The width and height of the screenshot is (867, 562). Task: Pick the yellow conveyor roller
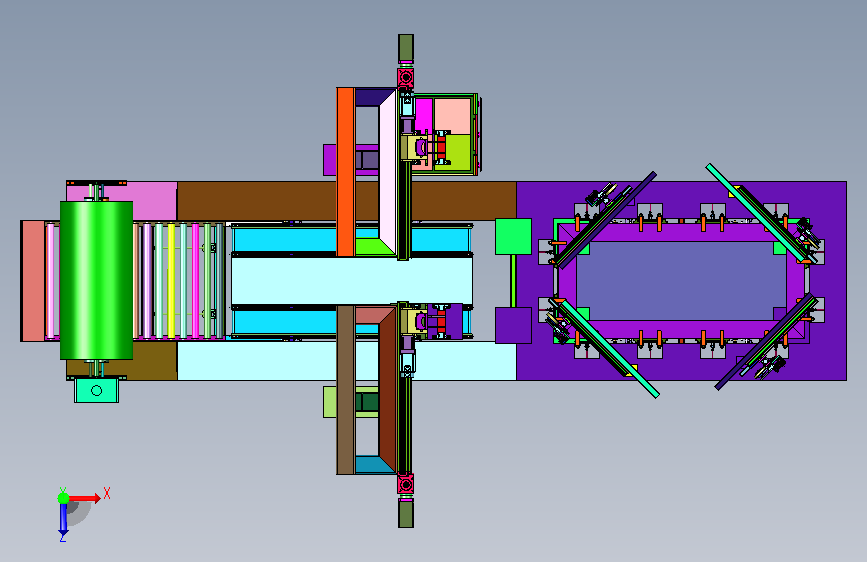[171, 280]
